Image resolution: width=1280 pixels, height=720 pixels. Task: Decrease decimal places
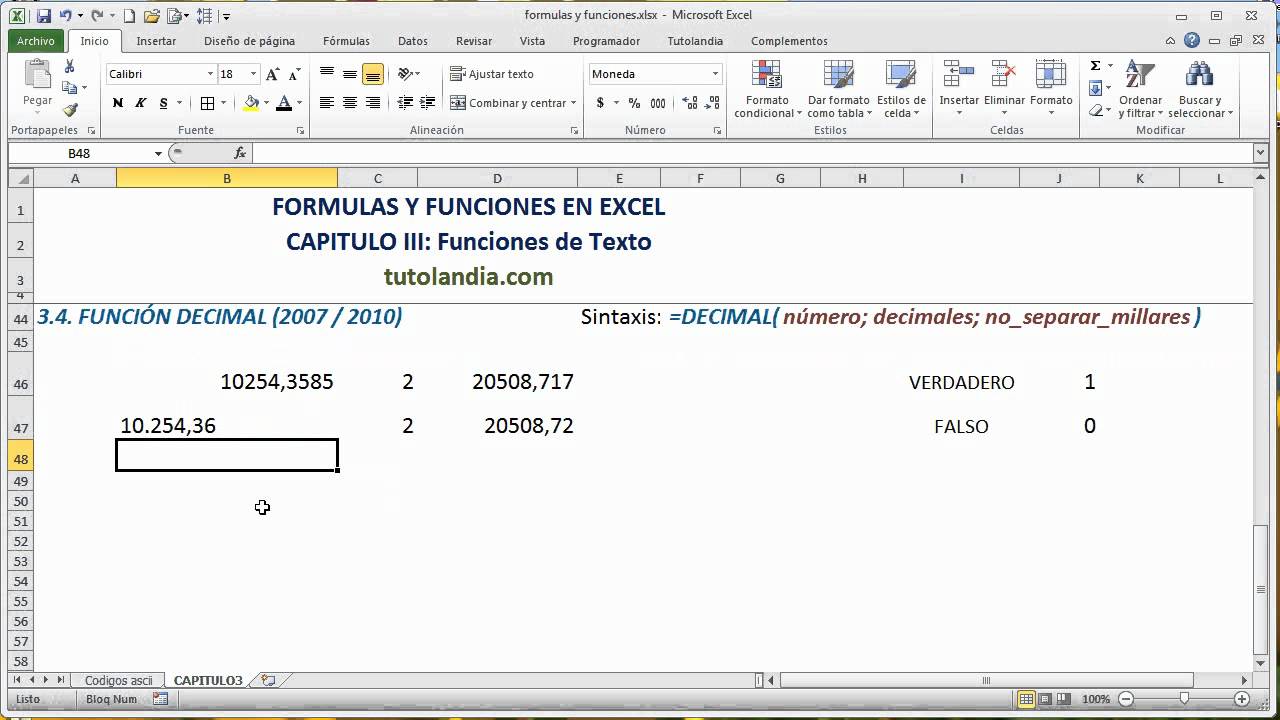[x=710, y=103]
